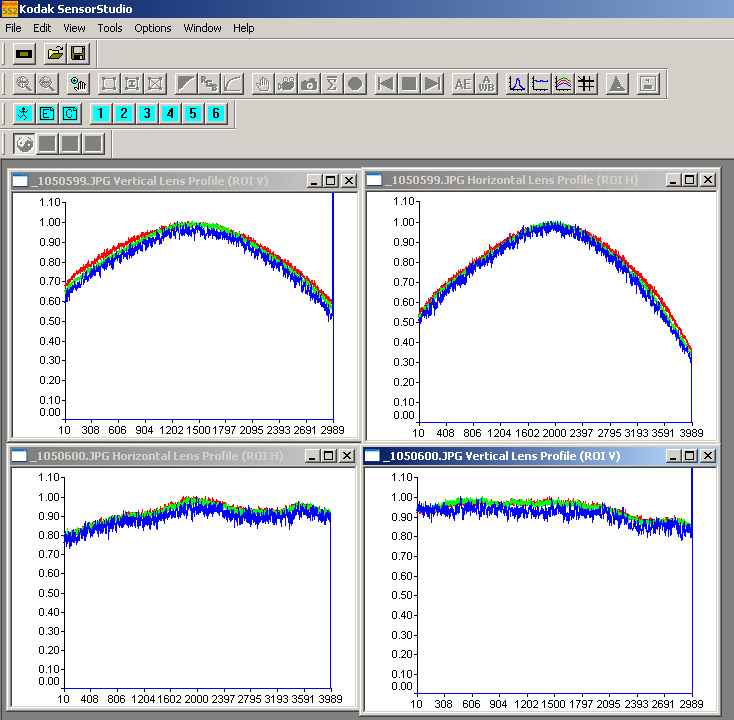Open the View menu

pos(74,28)
